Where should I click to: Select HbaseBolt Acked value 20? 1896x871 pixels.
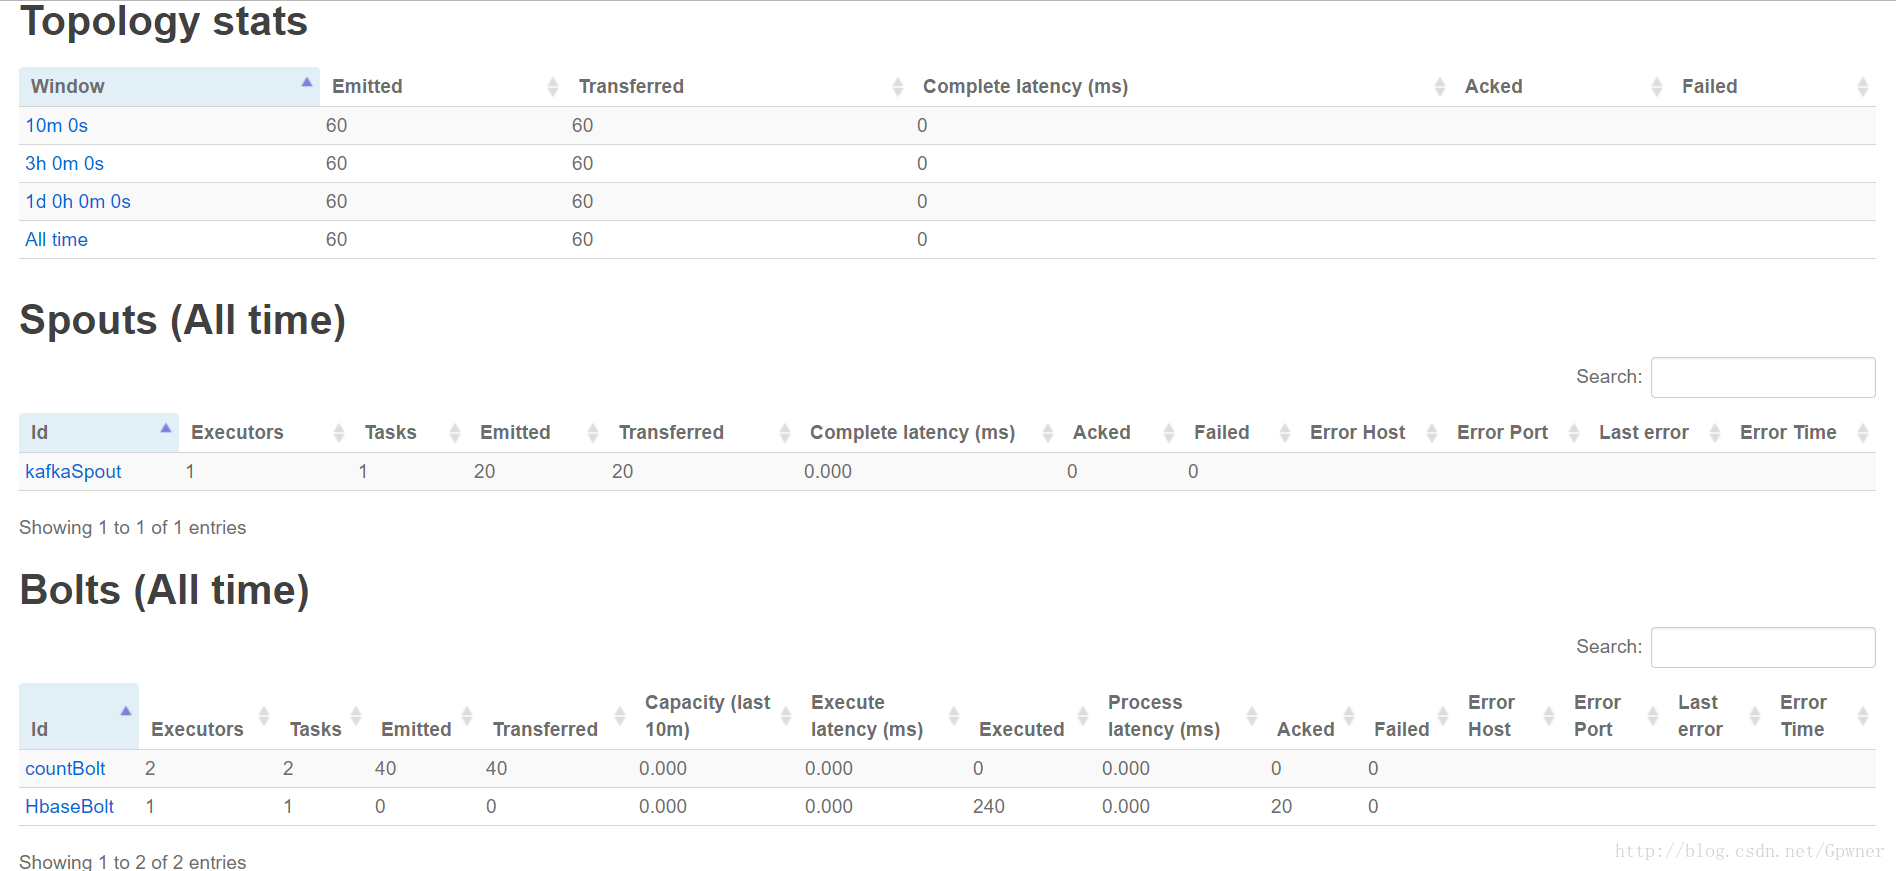tap(1281, 807)
